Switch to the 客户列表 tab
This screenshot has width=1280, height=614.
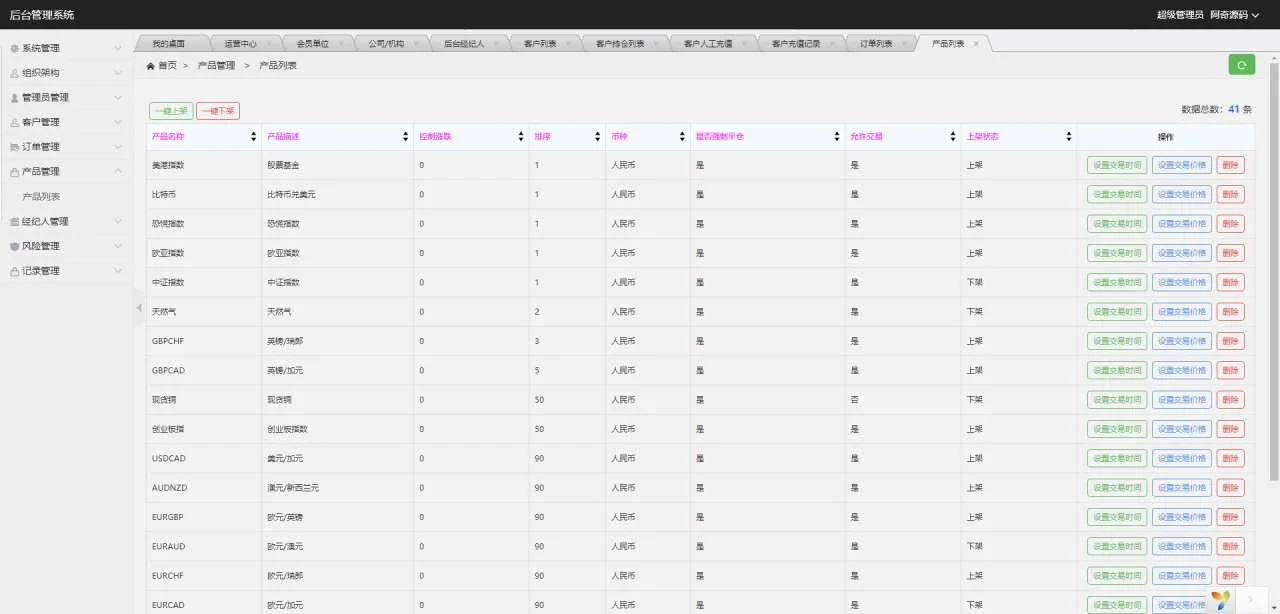(x=540, y=44)
